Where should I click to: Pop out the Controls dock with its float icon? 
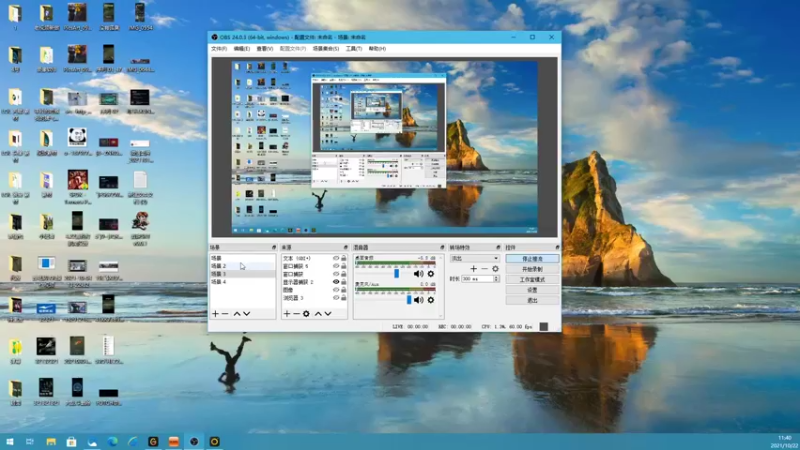point(557,247)
